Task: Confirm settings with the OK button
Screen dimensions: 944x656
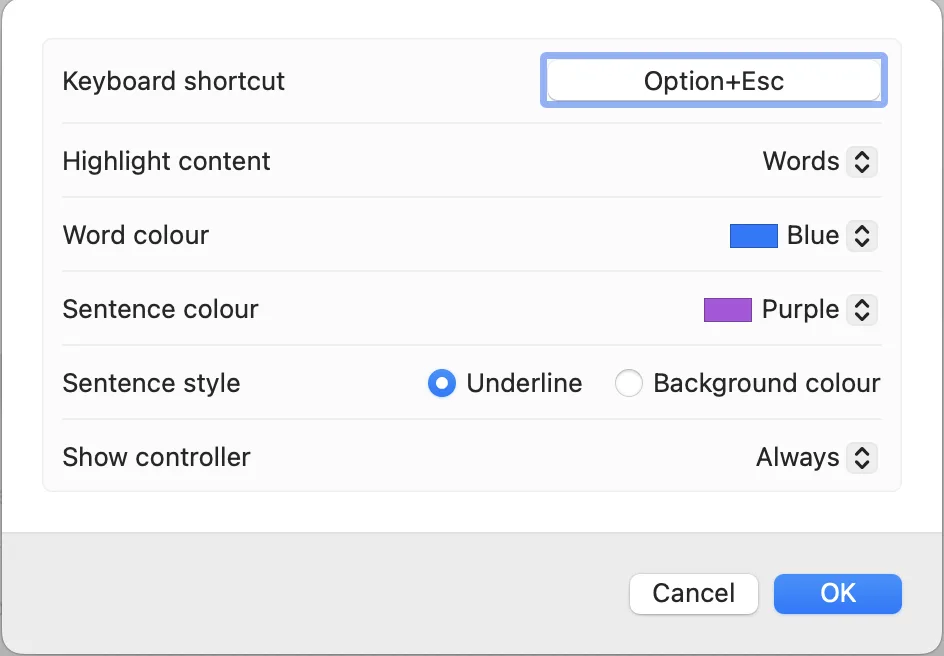Action: (x=837, y=593)
